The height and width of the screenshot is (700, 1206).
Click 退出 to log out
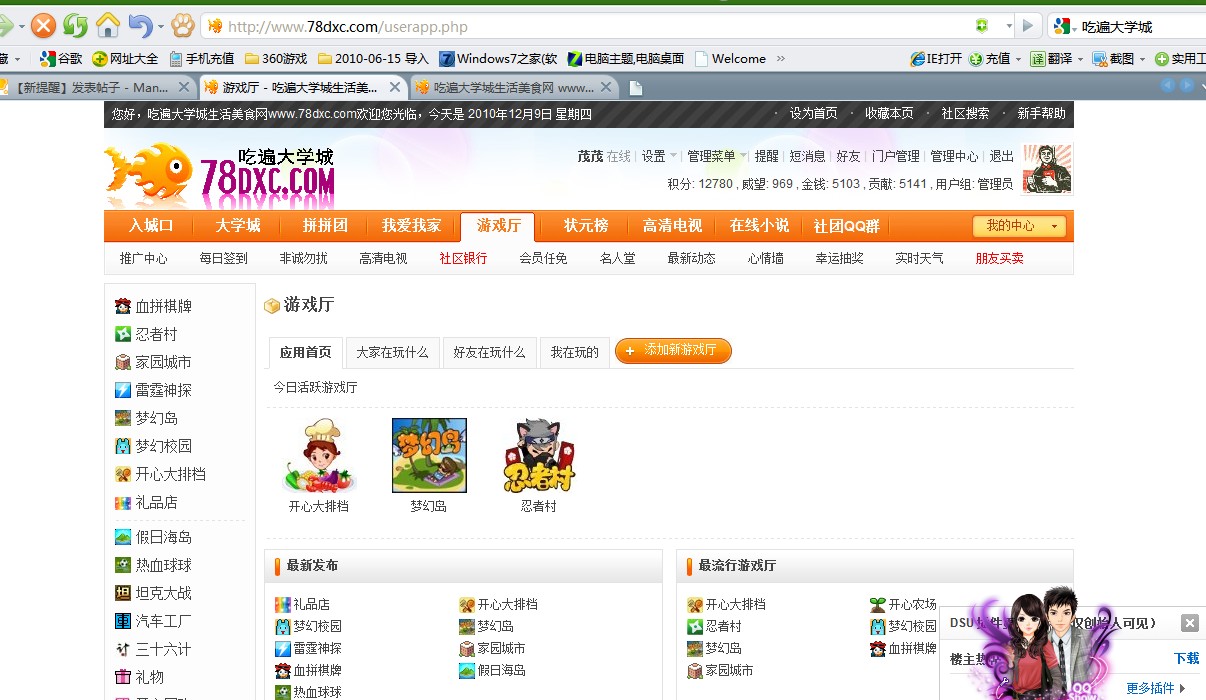click(1001, 156)
